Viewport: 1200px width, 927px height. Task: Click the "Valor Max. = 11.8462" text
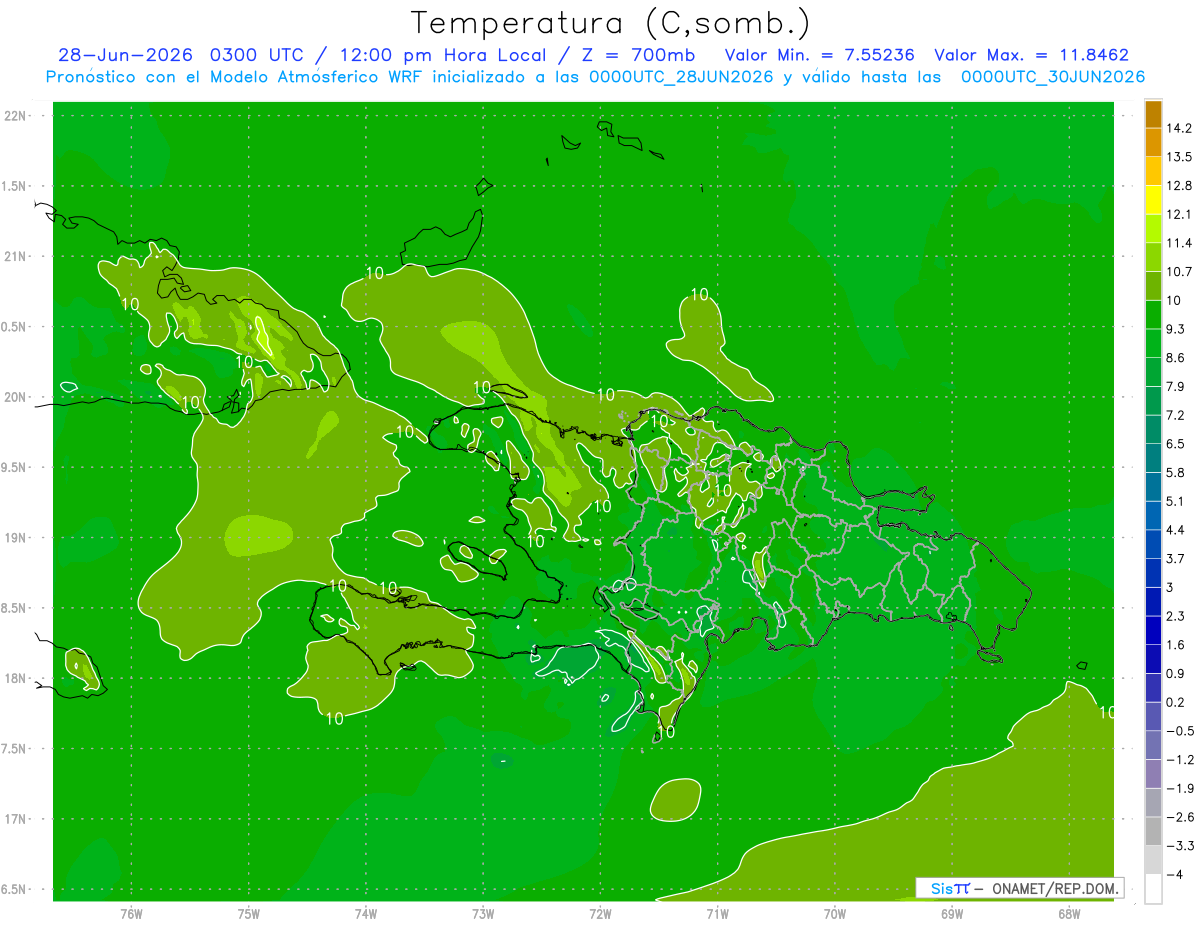pyautogui.click(x=1031, y=55)
